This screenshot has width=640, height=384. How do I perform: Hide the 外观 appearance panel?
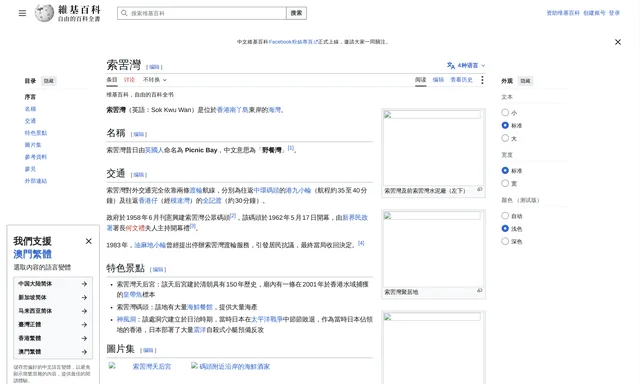tap(525, 81)
